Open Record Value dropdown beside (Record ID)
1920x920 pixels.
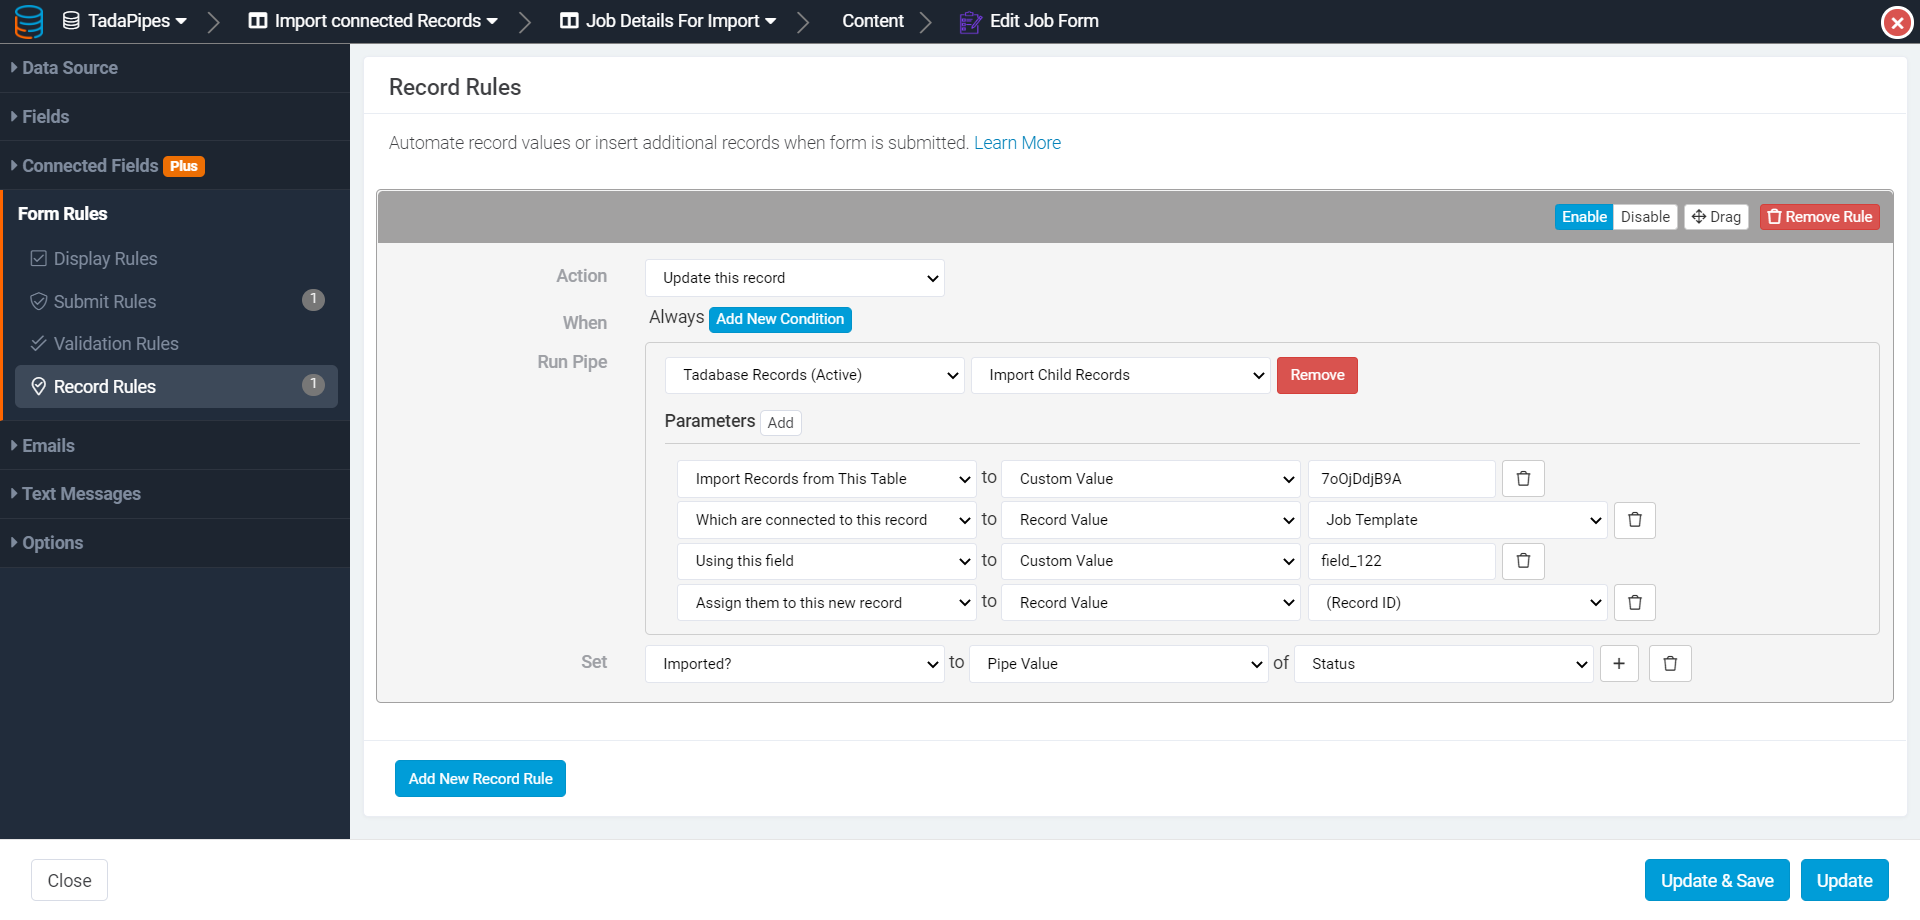click(1151, 603)
